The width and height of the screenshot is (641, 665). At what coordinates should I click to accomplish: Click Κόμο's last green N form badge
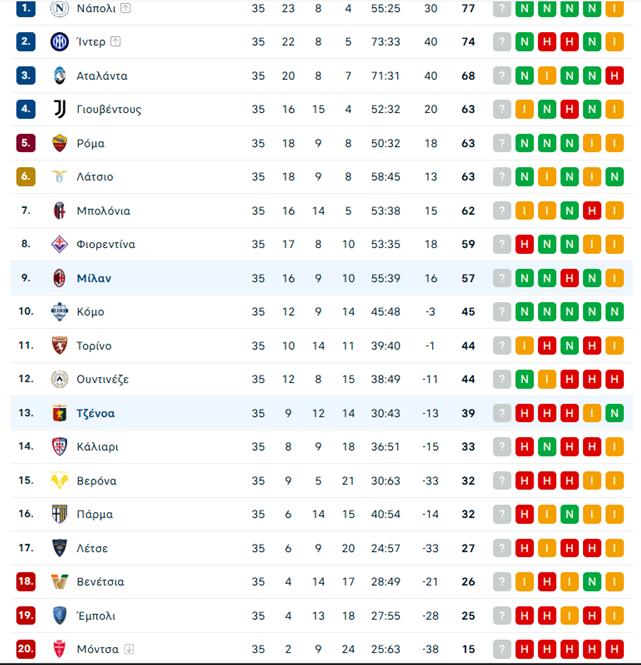point(614,312)
